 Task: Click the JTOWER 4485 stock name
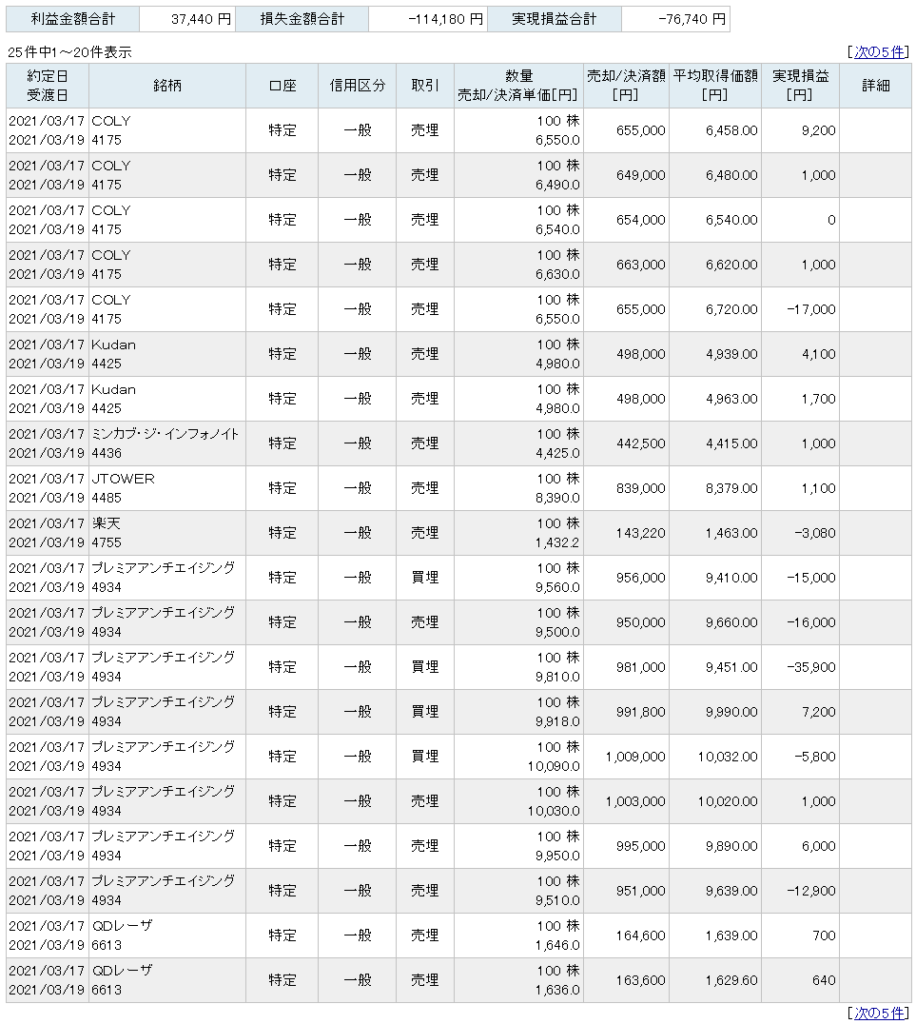123,488
